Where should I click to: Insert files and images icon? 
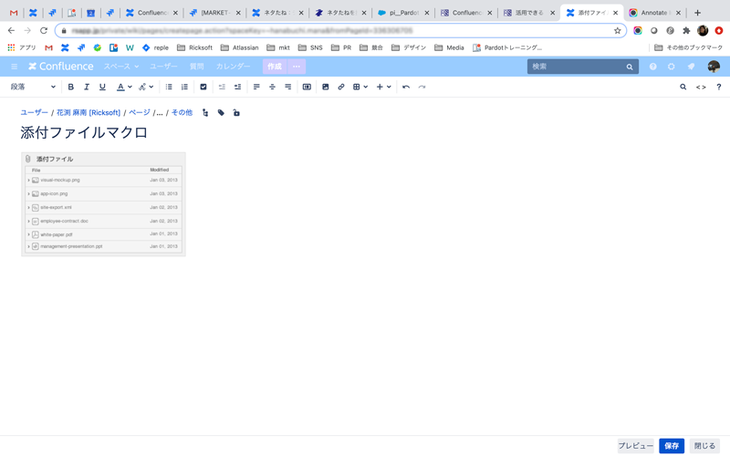pyautogui.click(x=325, y=87)
